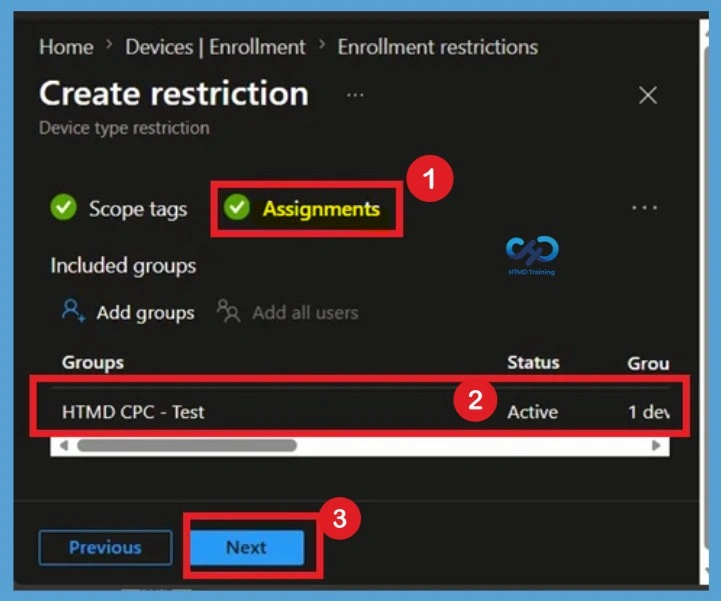Click the Active status cell
This screenshot has width=721, height=601.
(532, 412)
